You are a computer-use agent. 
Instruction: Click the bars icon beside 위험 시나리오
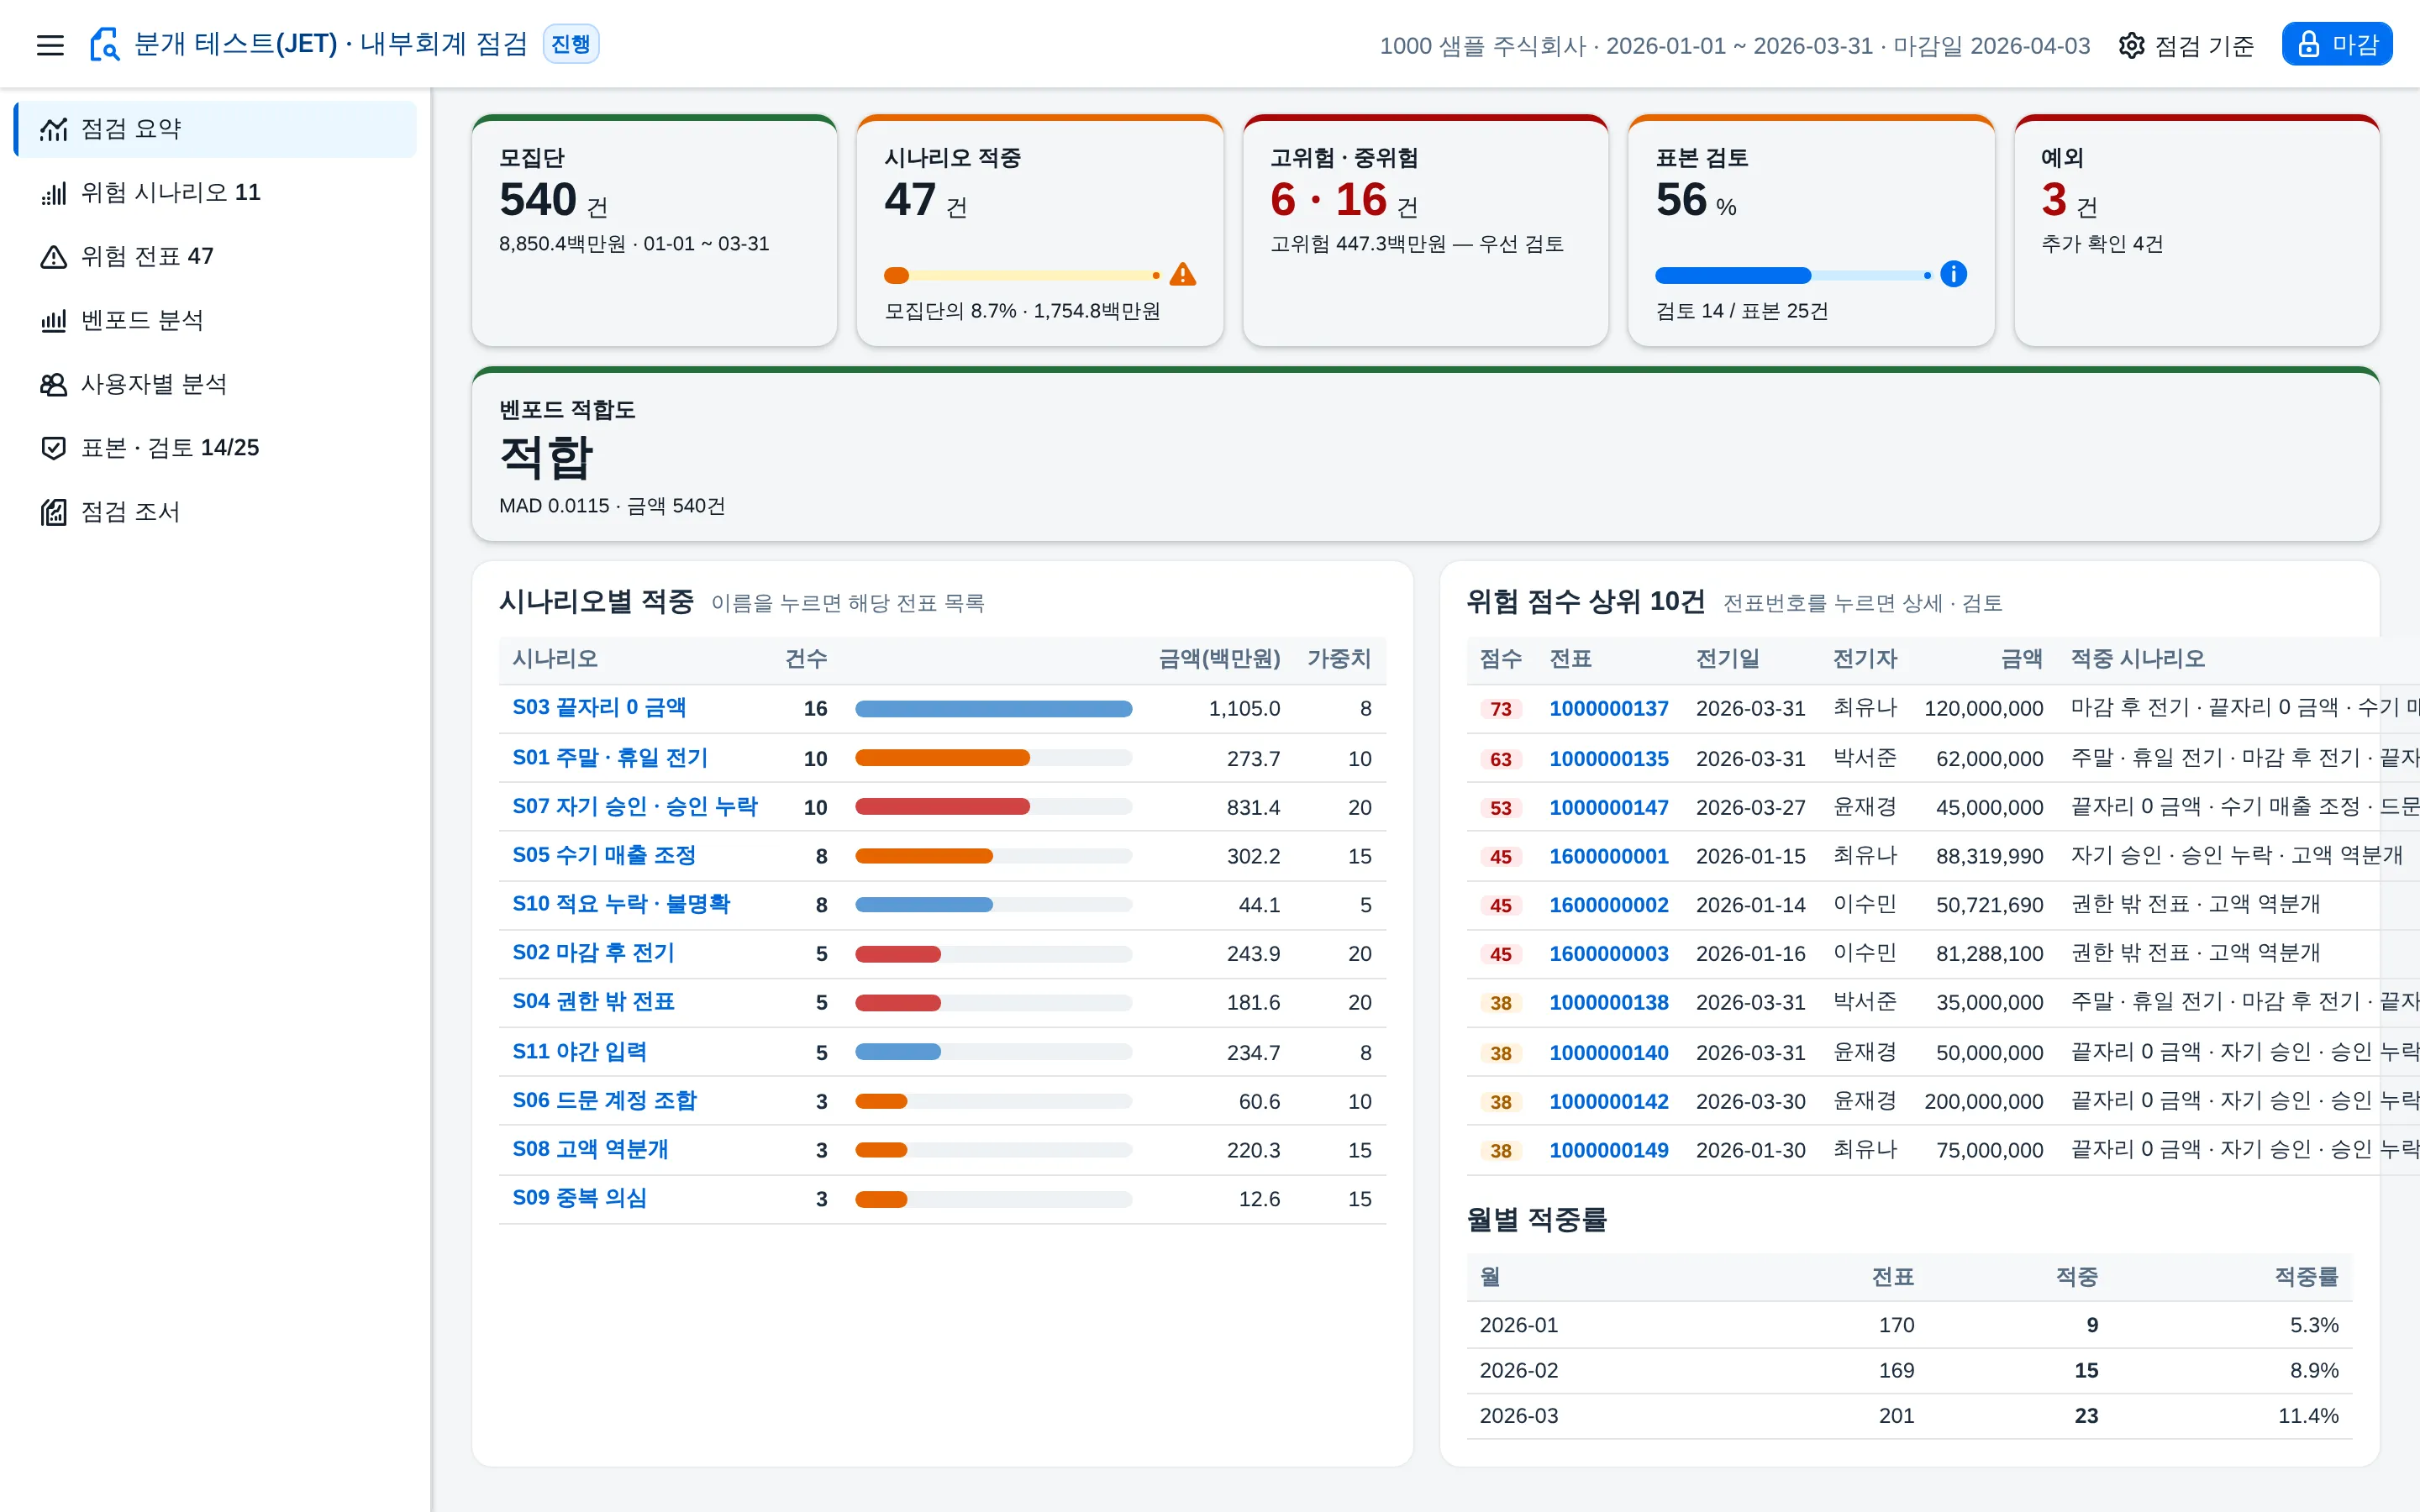(53, 193)
